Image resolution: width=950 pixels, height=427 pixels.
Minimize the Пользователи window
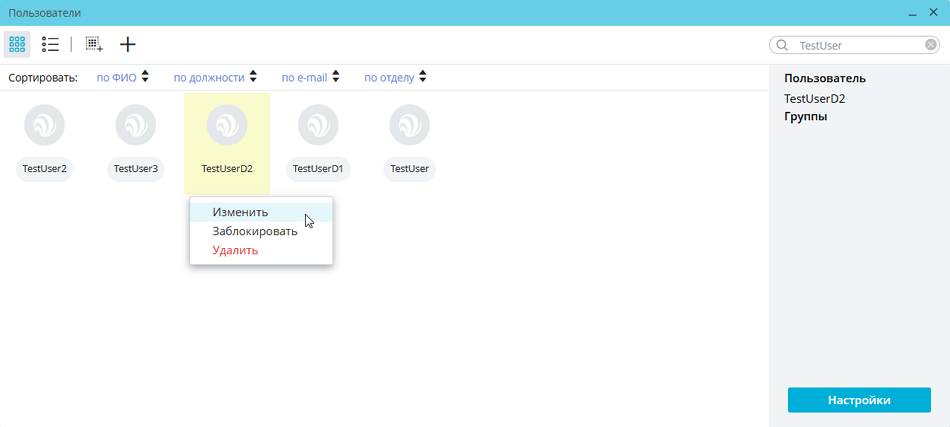pos(912,13)
